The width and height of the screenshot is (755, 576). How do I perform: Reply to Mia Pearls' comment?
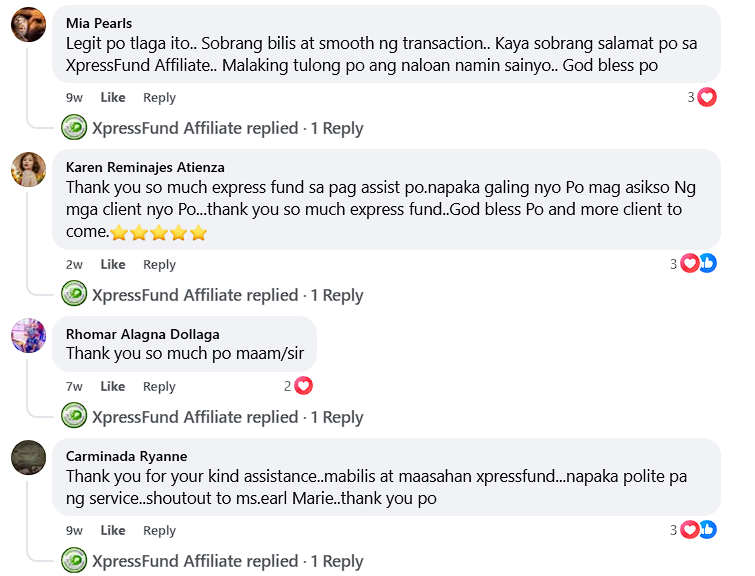pos(159,97)
